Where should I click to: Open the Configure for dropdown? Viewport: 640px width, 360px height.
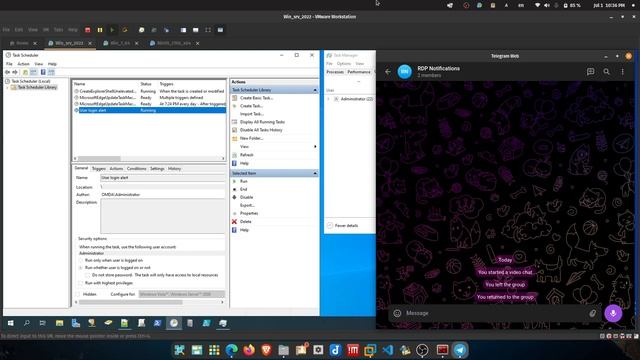point(181,294)
